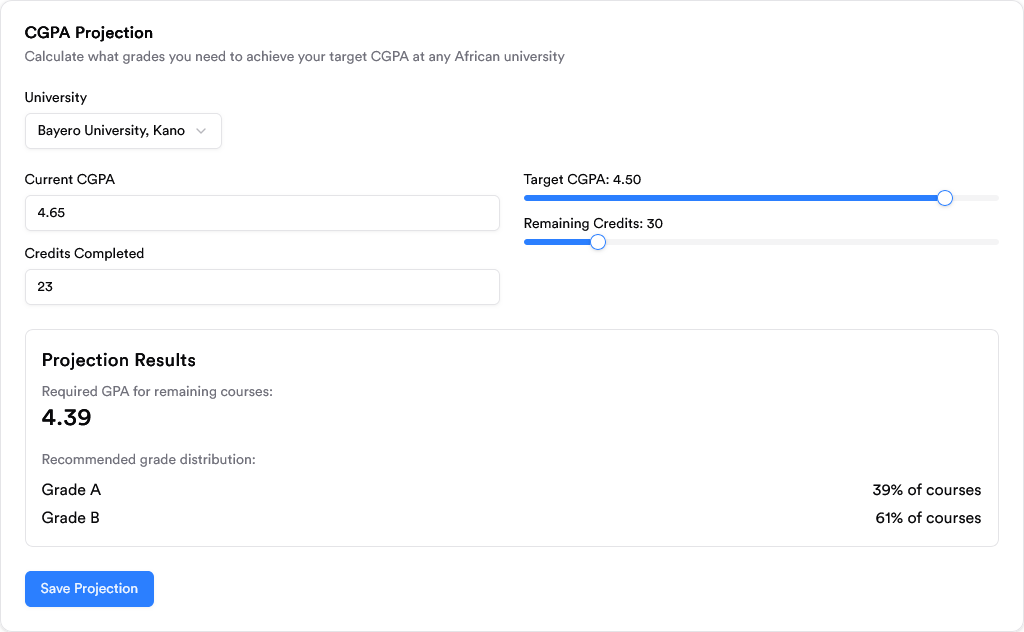
Task: Select the 39% of courses label
Action: tap(927, 490)
